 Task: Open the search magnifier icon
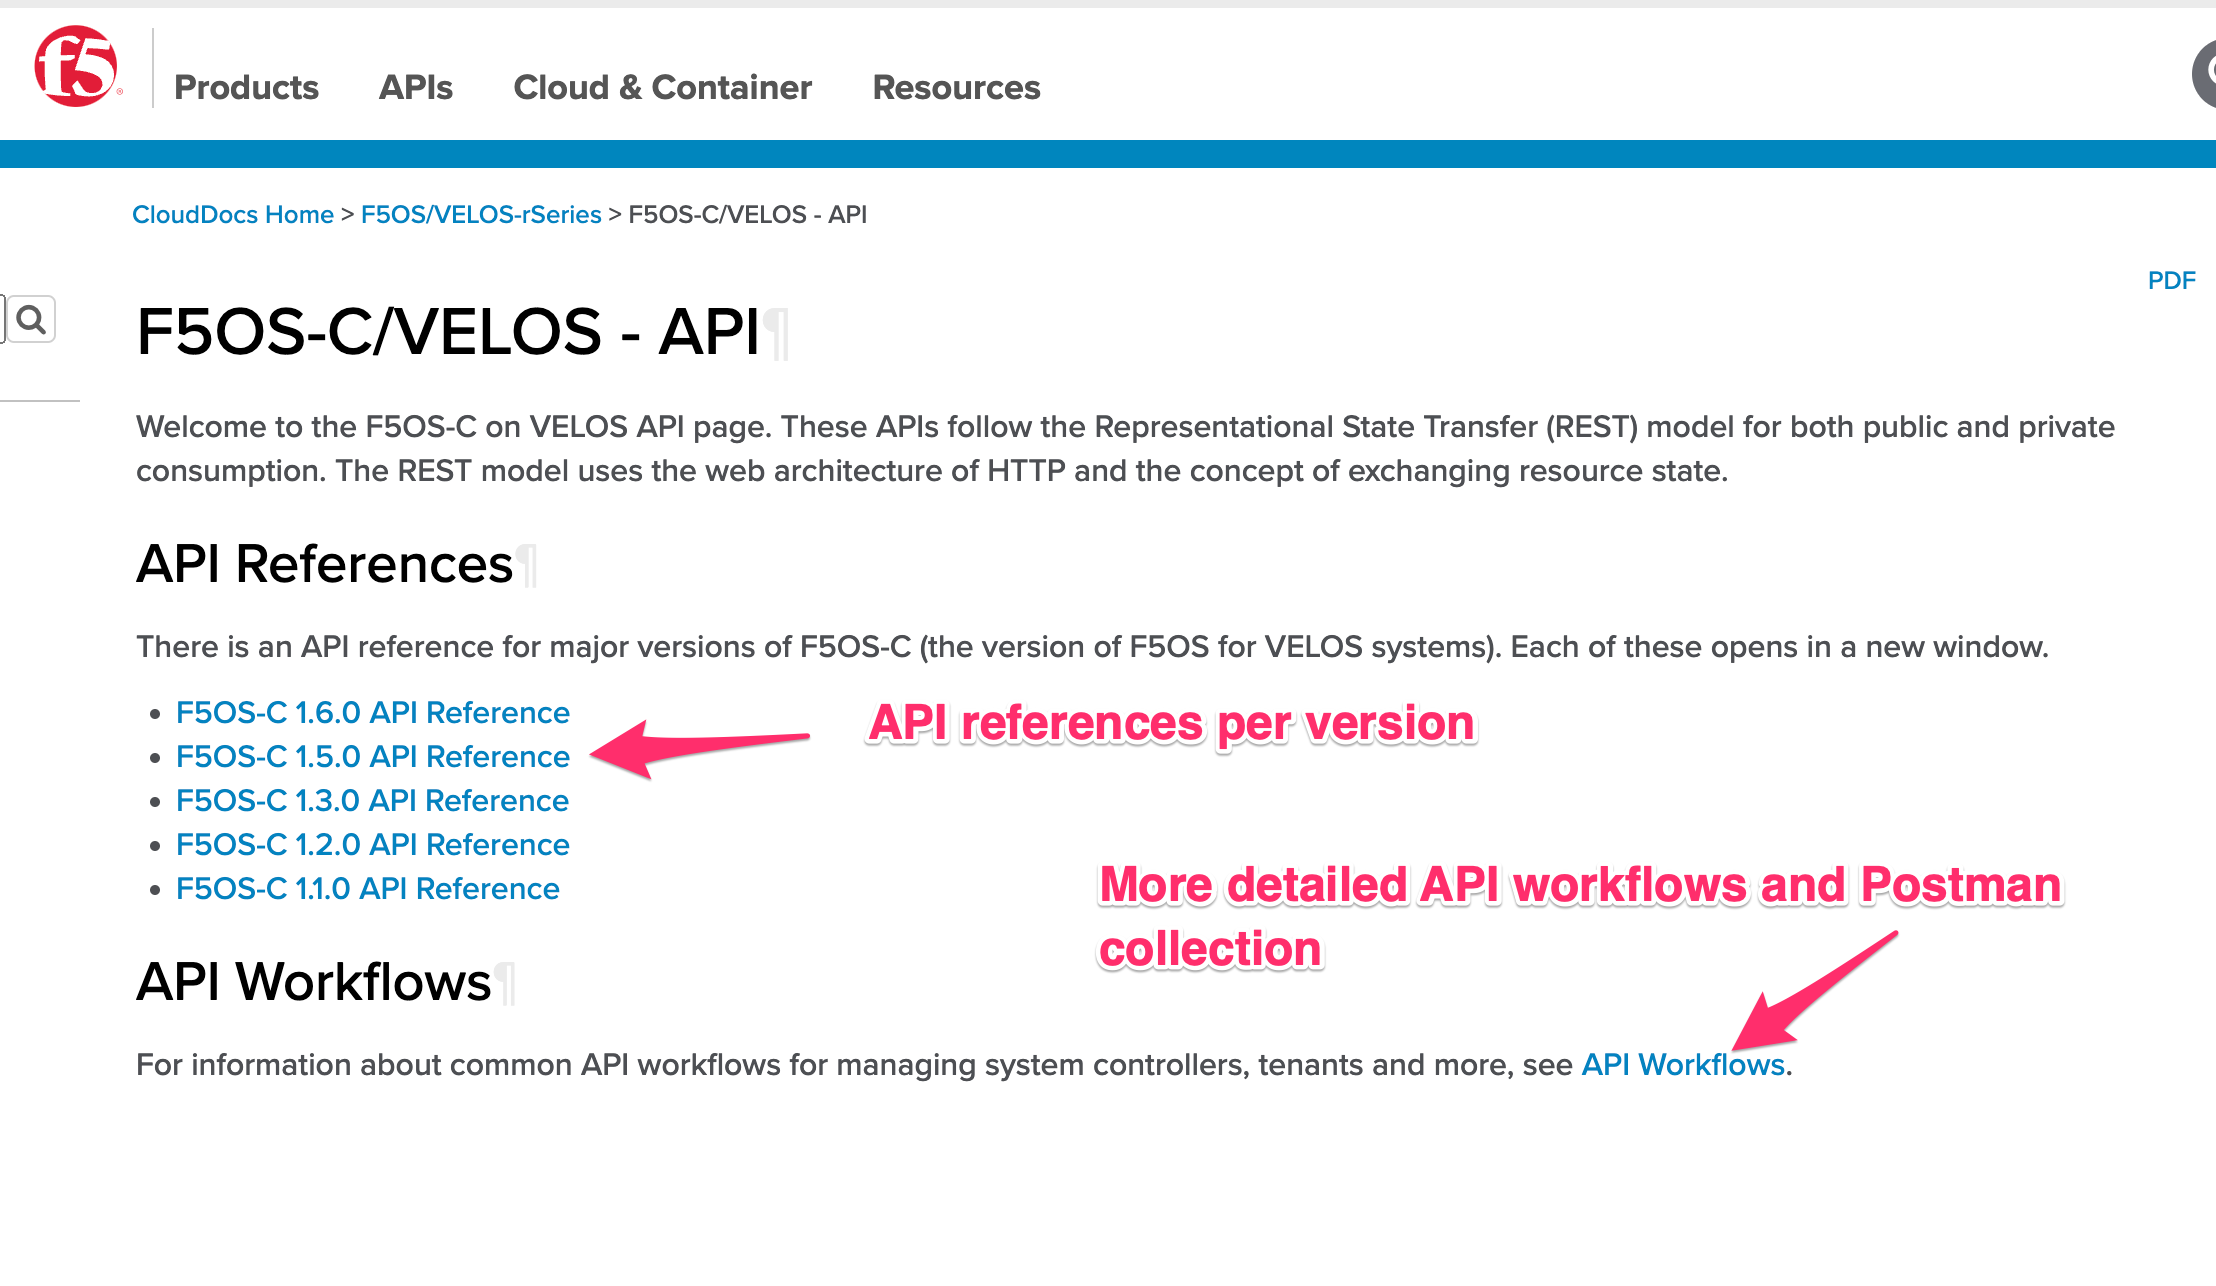tap(32, 320)
